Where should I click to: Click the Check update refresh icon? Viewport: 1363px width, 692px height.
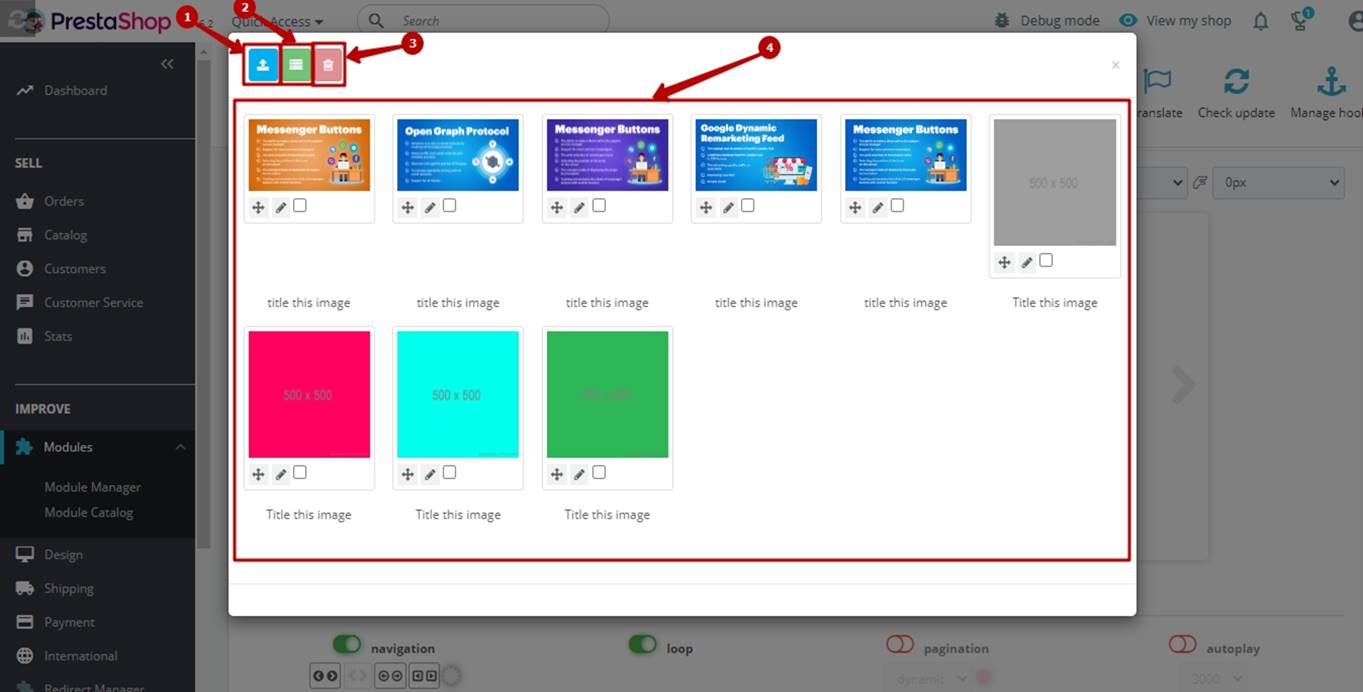pyautogui.click(x=1236, y=81)
